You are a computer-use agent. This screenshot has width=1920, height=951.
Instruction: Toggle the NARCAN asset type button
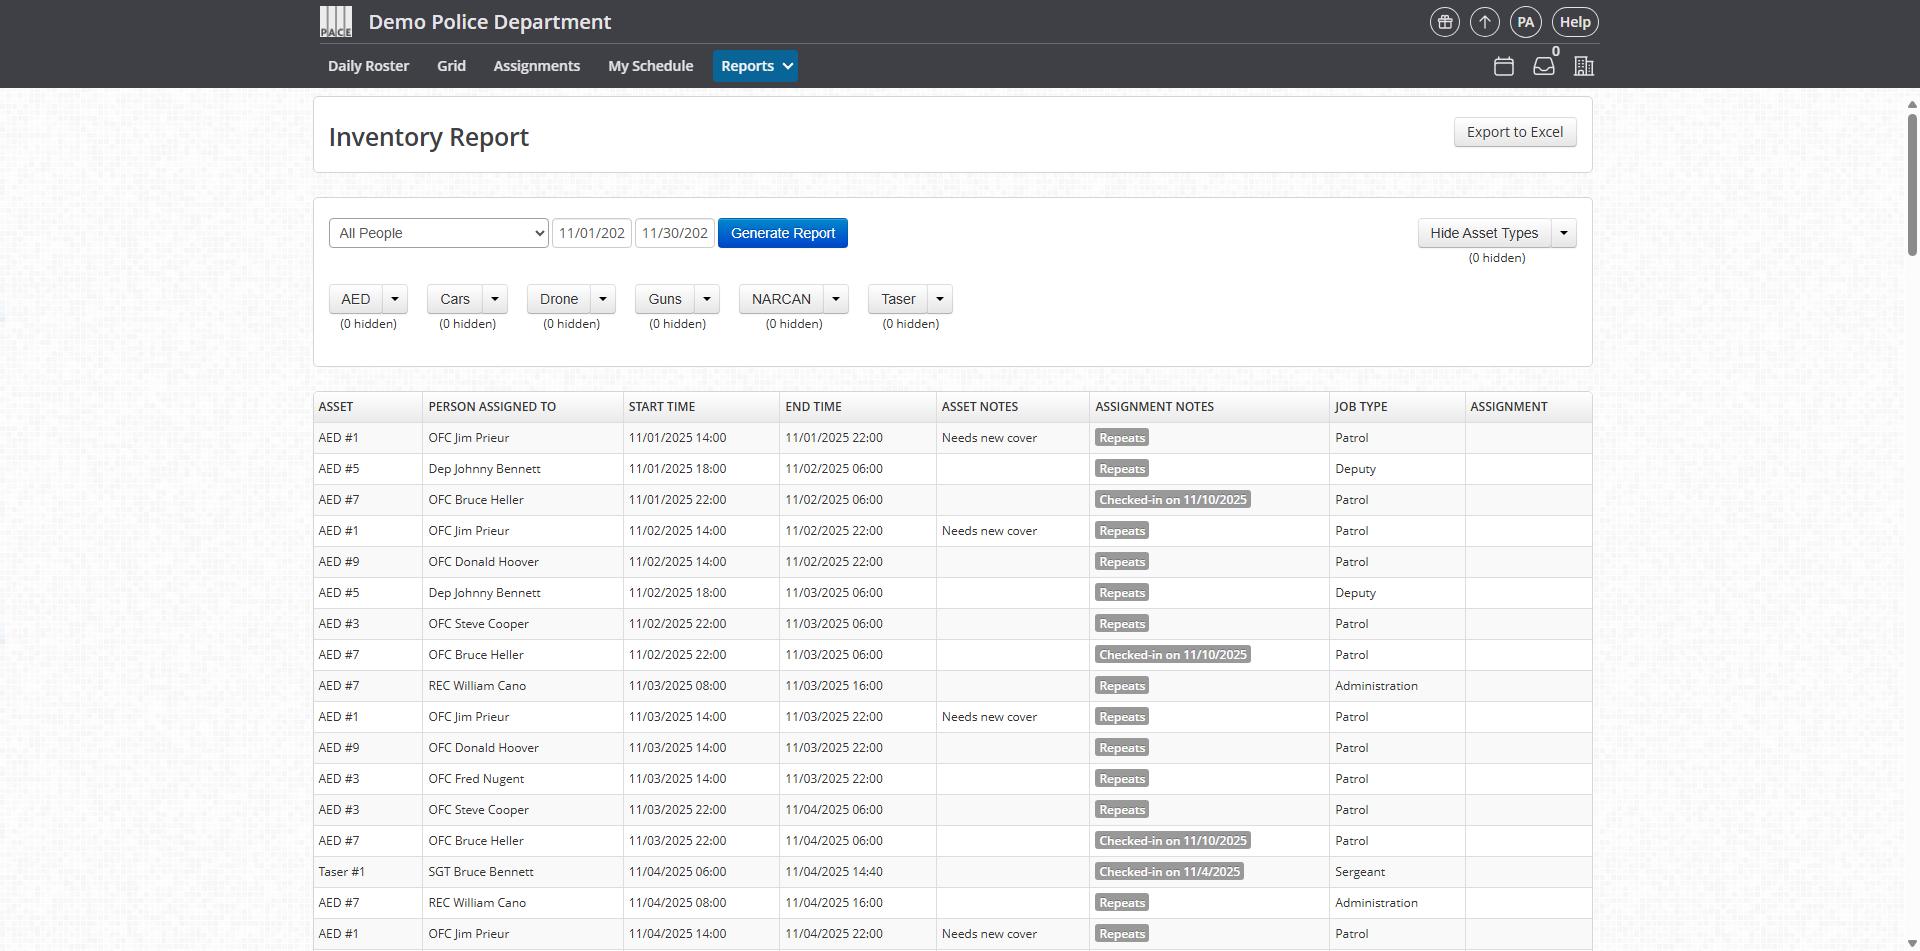781,299
